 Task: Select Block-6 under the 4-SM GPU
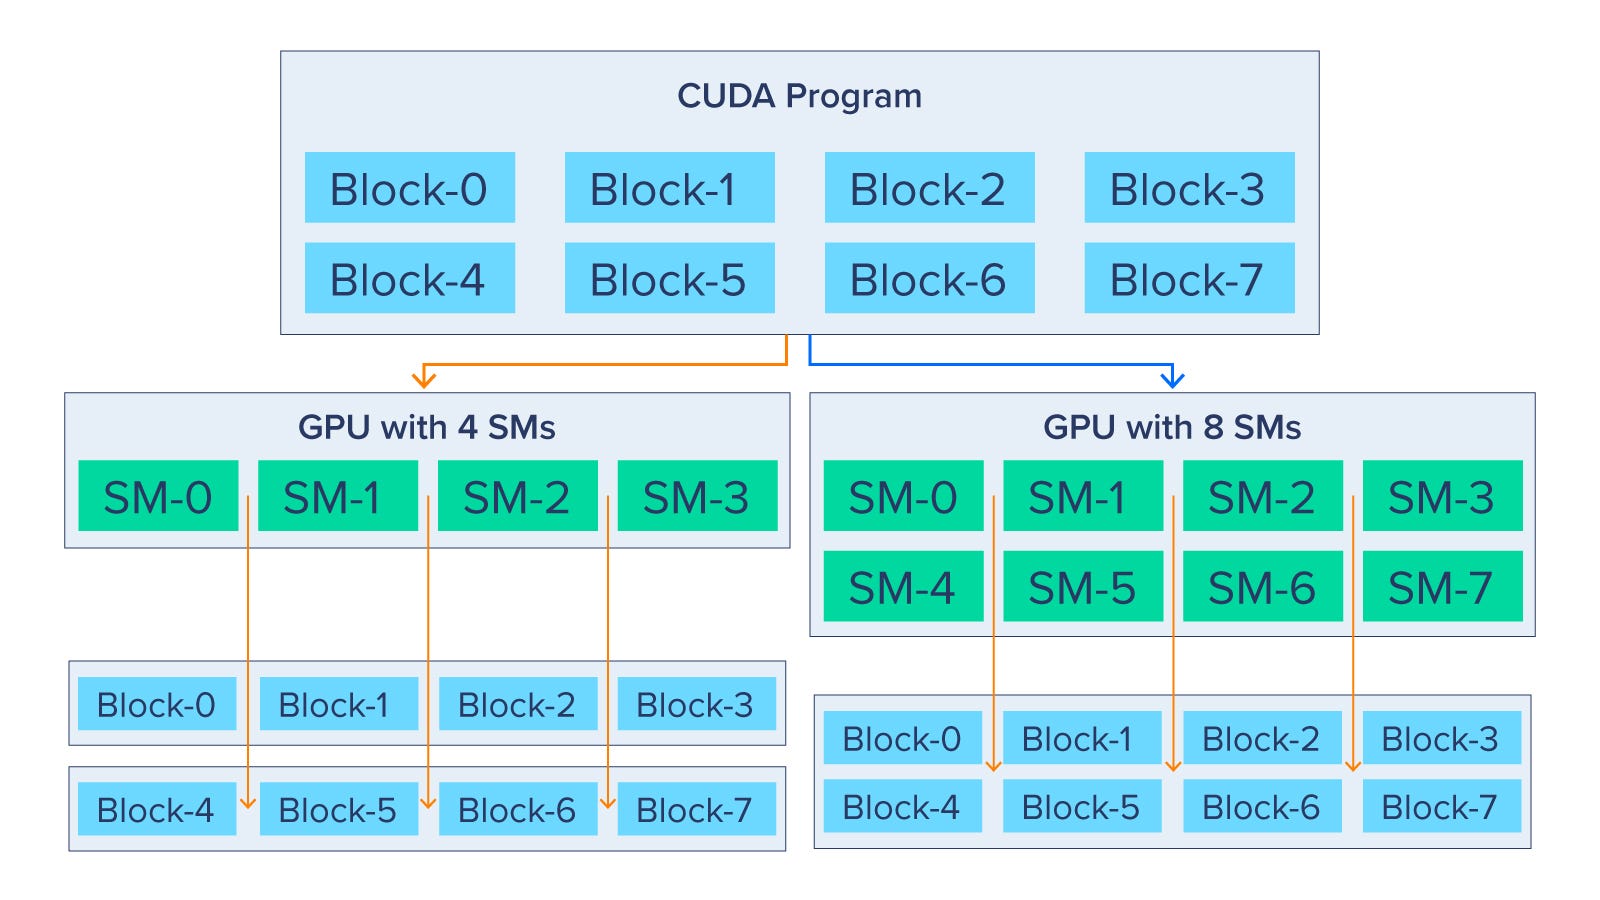tap(518, 809)
